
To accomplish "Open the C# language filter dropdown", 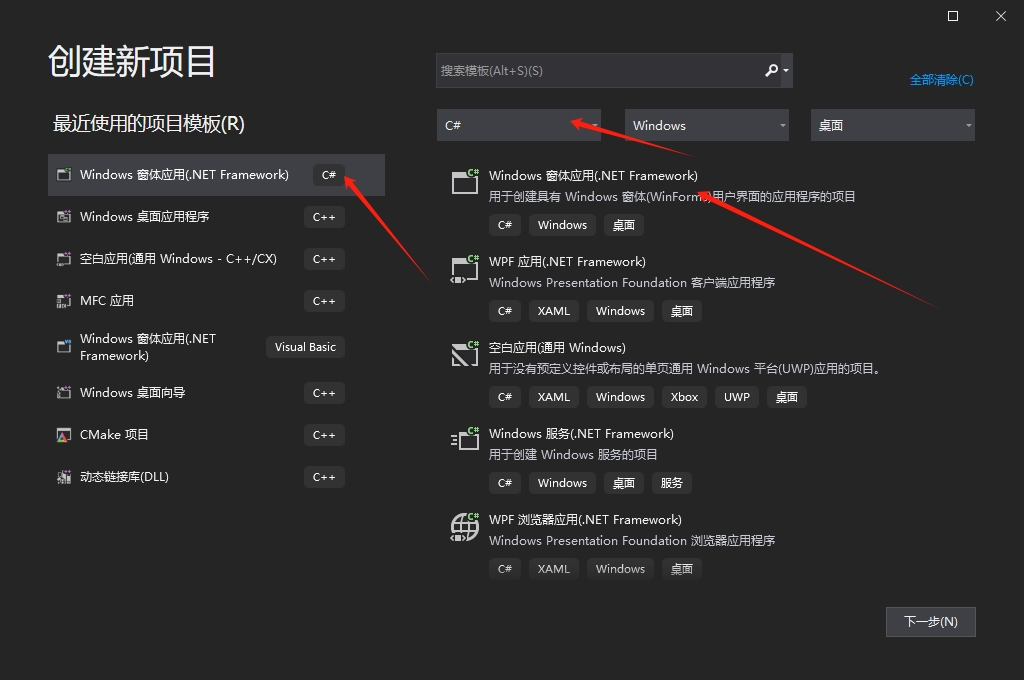I will pyautogui.click(x=519, y=125).
